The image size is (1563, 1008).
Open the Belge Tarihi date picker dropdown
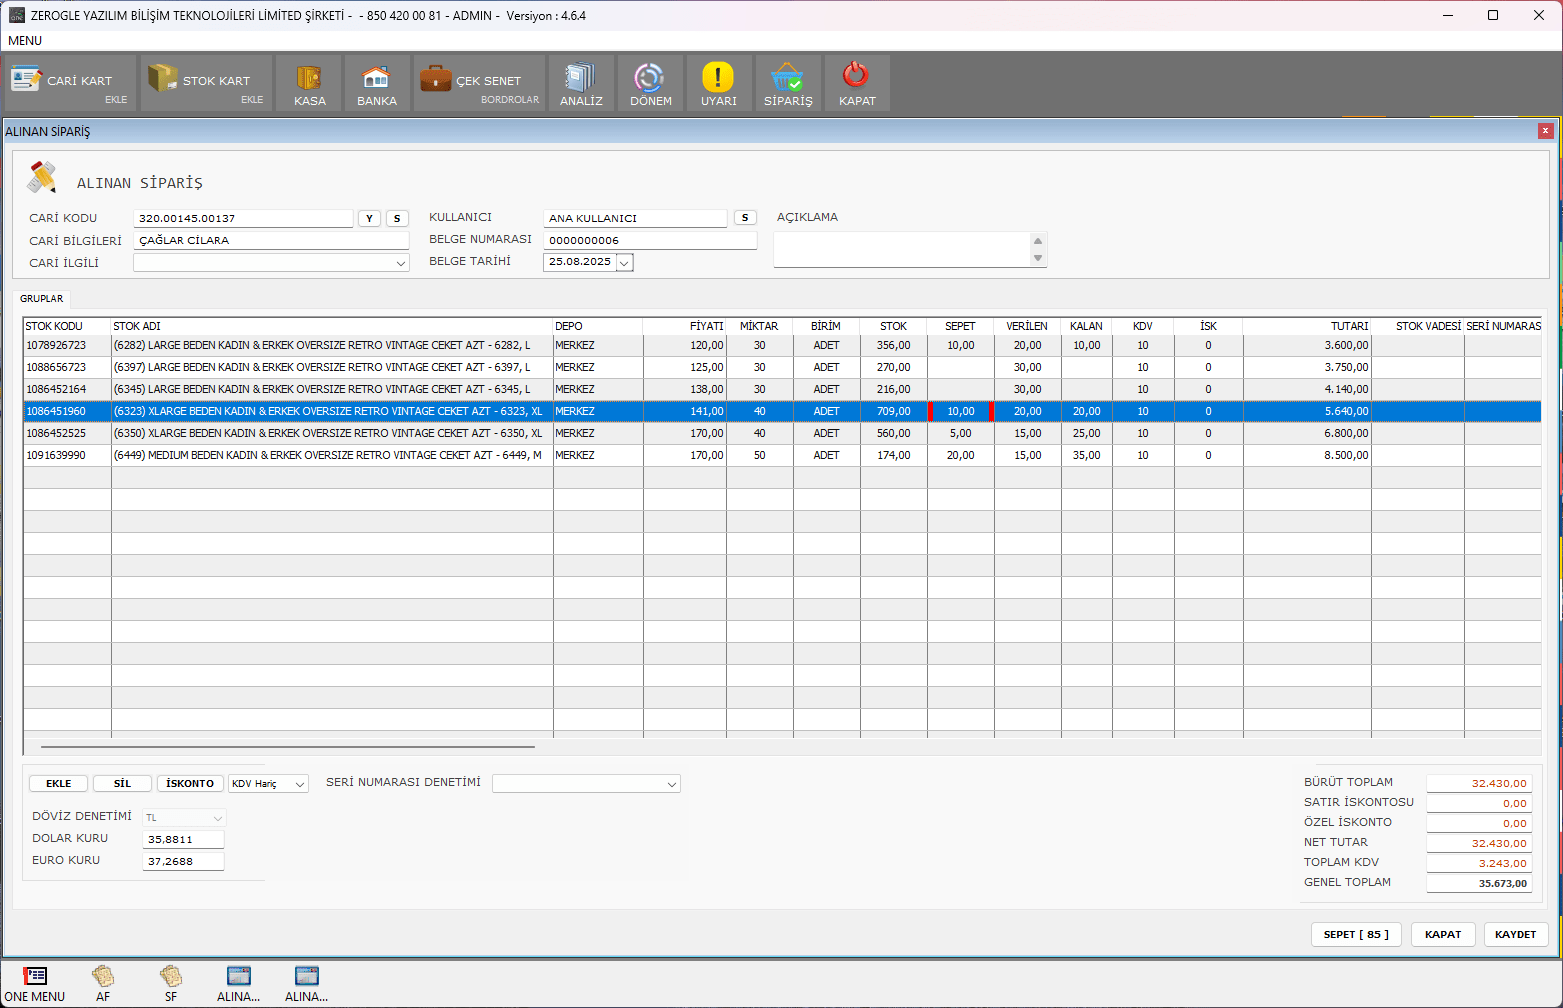point(624,262)
